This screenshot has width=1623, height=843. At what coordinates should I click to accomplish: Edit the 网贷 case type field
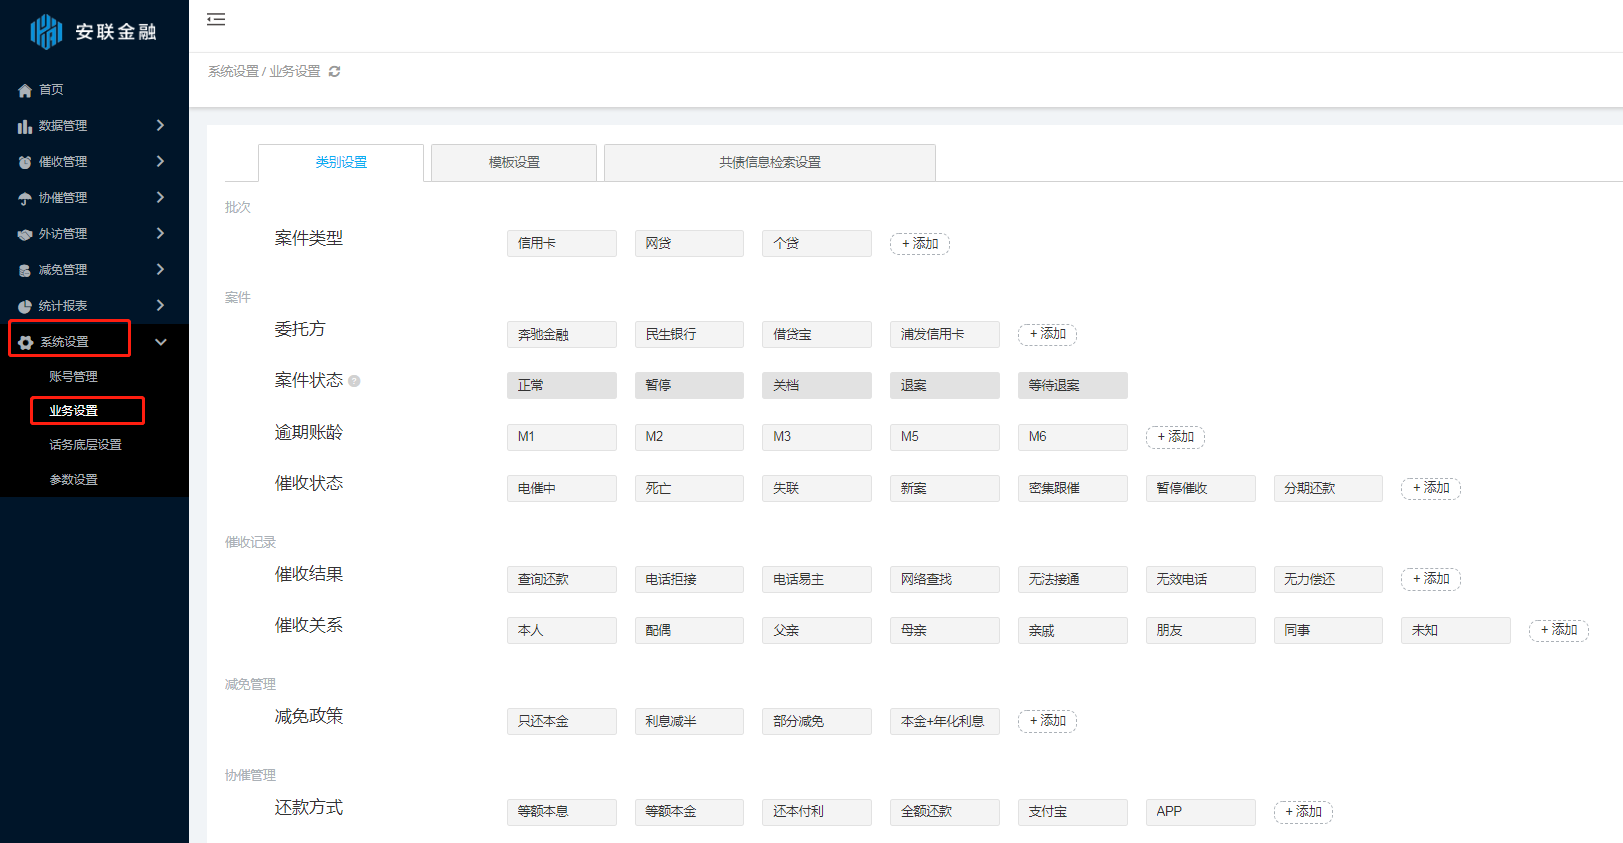(689, 244)
